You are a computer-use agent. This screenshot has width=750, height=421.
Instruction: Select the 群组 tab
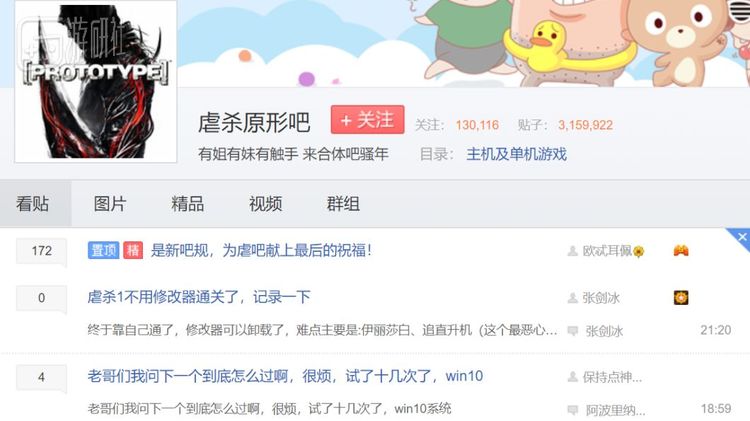click(x=343, y=204)
